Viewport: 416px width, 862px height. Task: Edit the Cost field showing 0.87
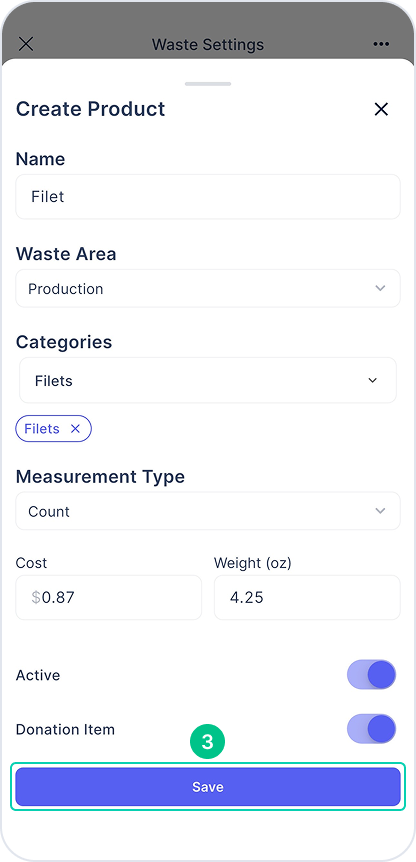[x=109, y=598]
